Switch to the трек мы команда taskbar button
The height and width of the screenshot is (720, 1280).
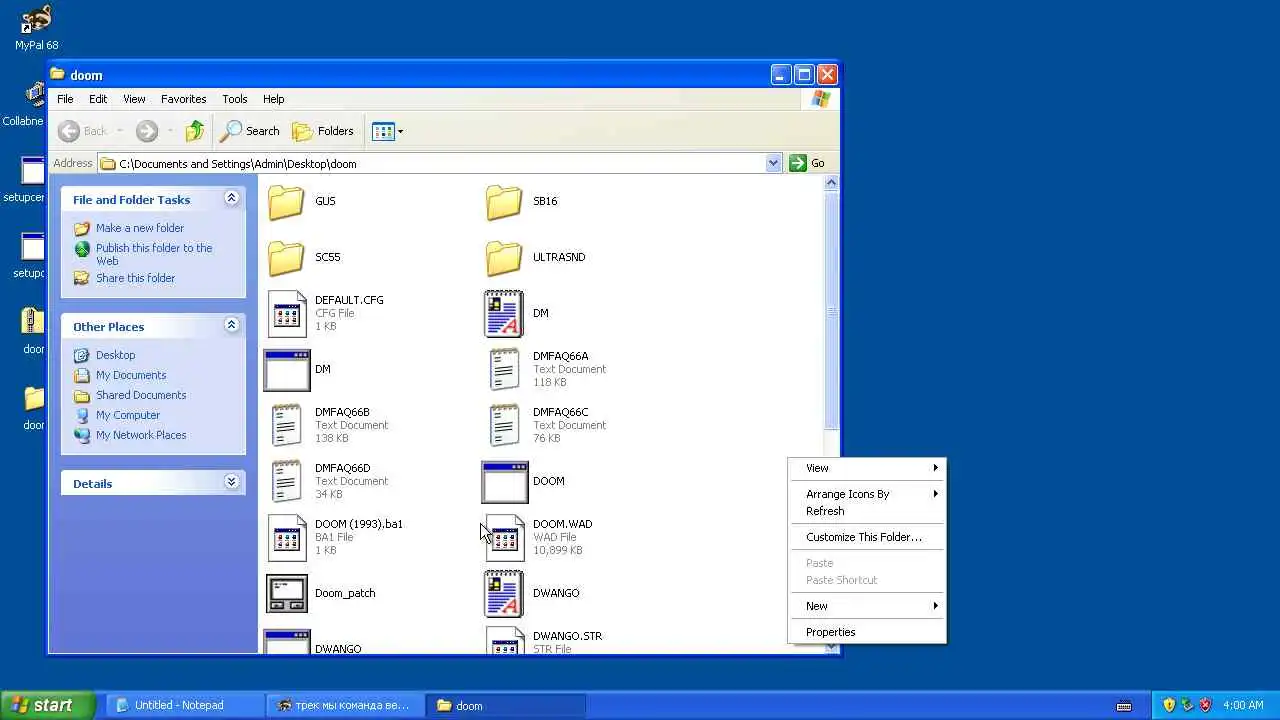(346, 705)
